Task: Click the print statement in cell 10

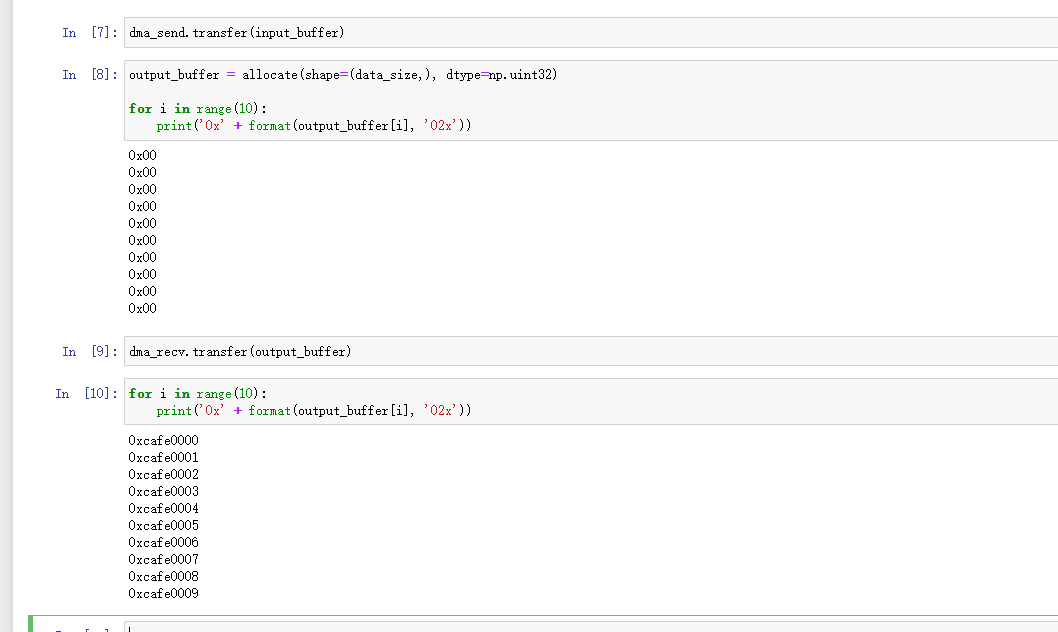Action: (313, 410)
